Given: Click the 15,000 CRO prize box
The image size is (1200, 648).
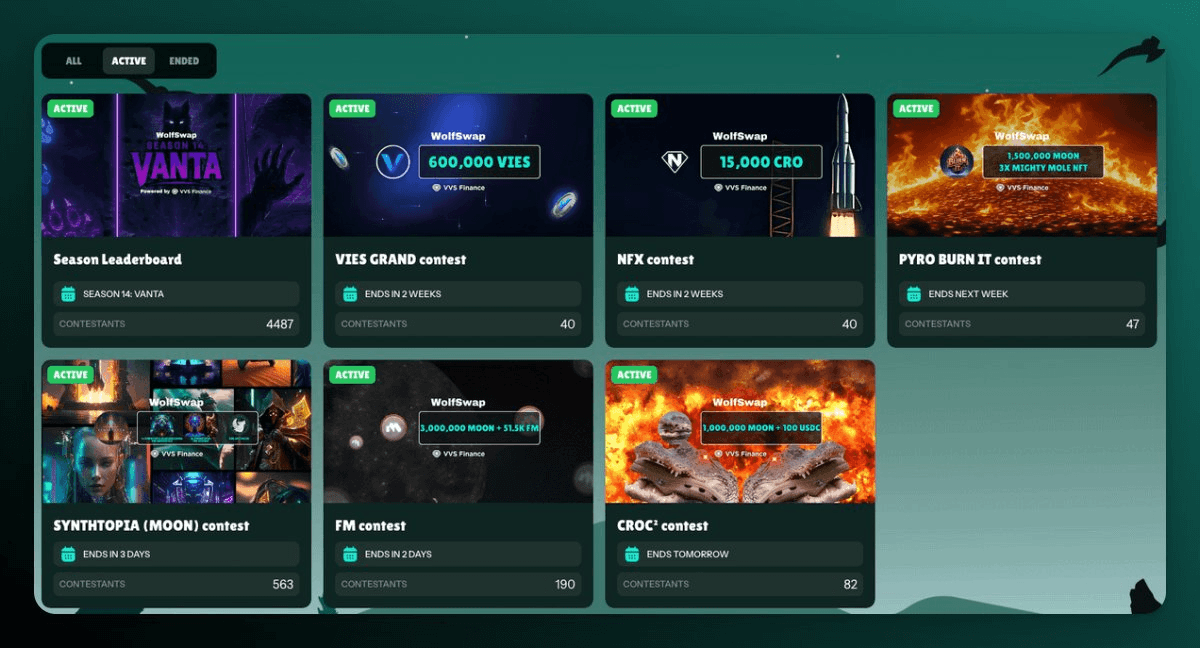Looking at the screenshot, I should tap(761, 162).
